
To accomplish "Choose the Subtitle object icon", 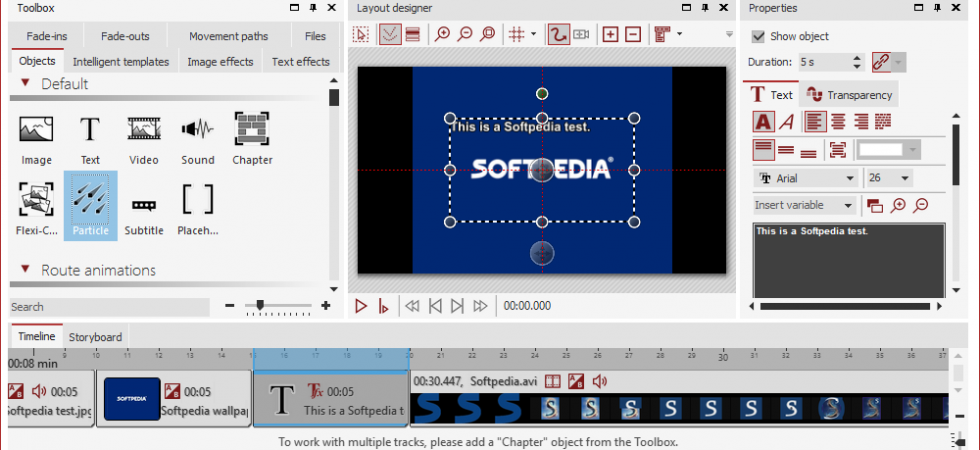I will 144,206.
